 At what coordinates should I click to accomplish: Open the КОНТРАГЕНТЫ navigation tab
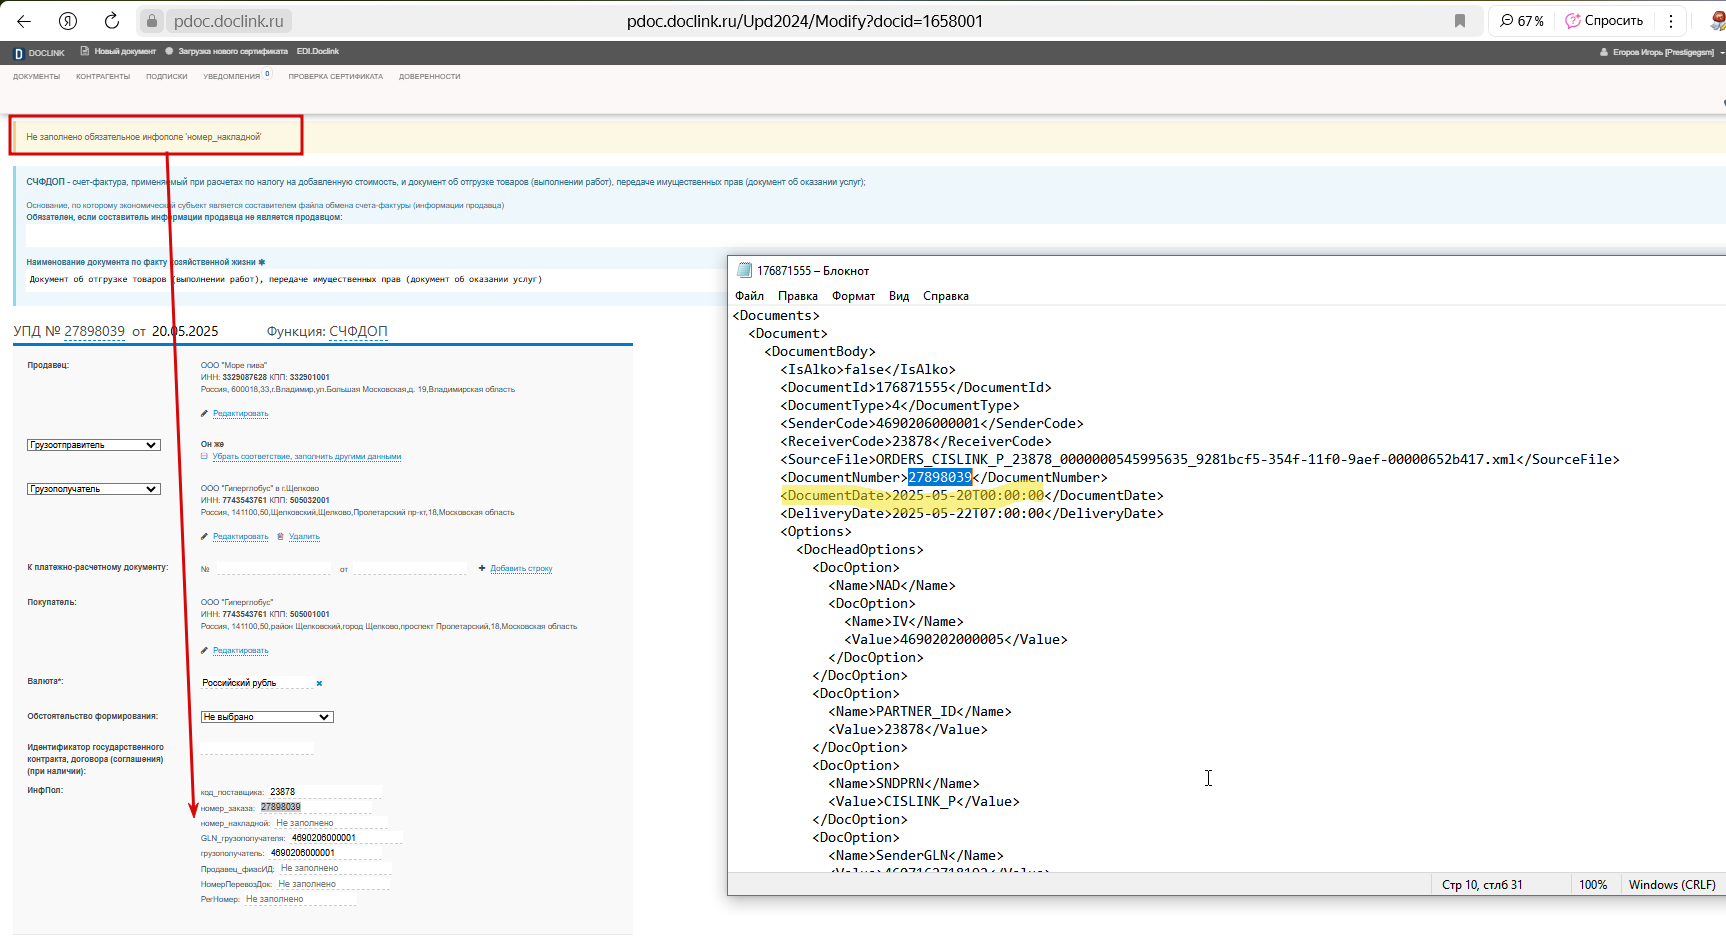click(x=103, y=77)
